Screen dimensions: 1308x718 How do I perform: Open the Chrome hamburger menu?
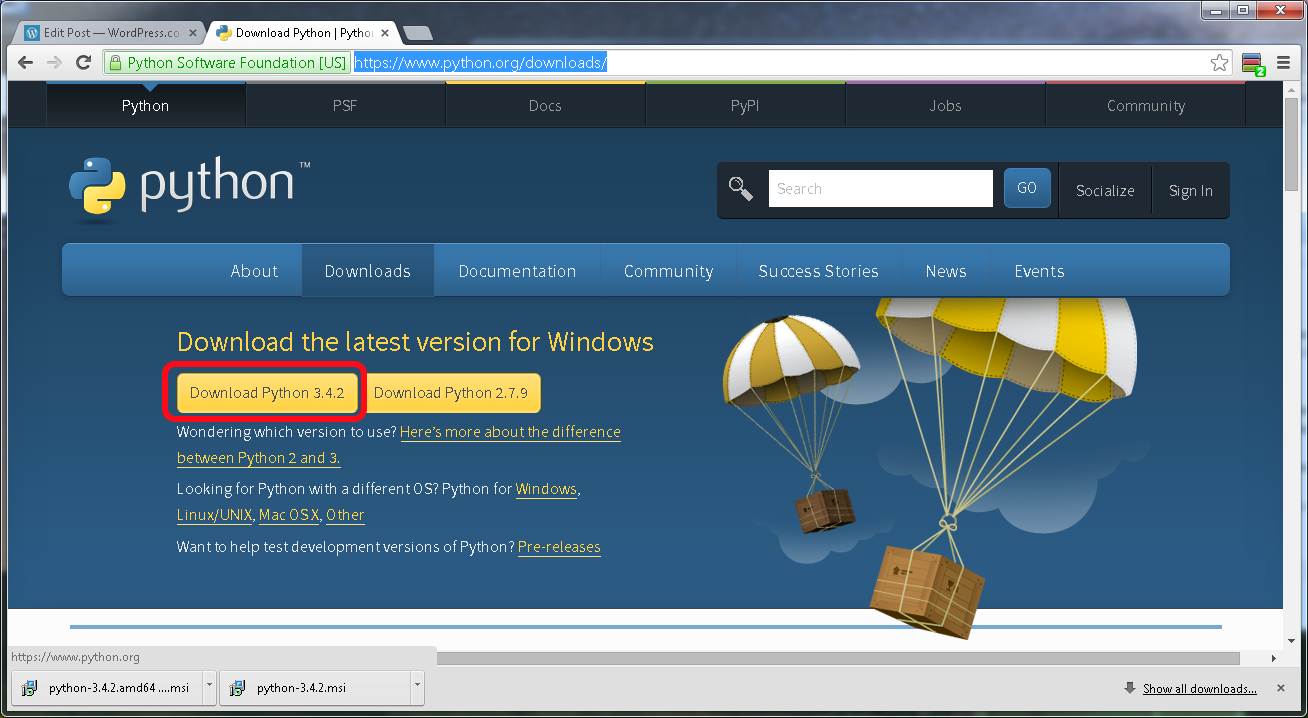click(x=1284, y=63)
